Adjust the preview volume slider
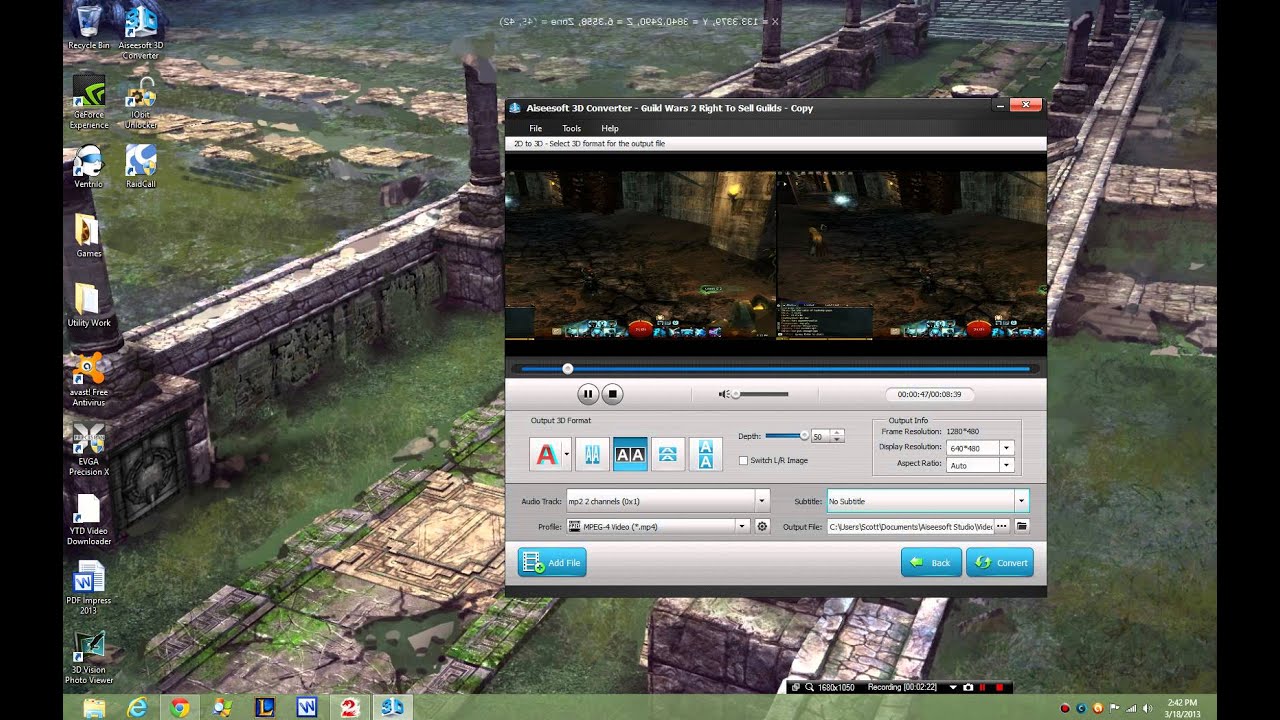The height and width of the screenshot is (720, 1280). tap(762, 394)
